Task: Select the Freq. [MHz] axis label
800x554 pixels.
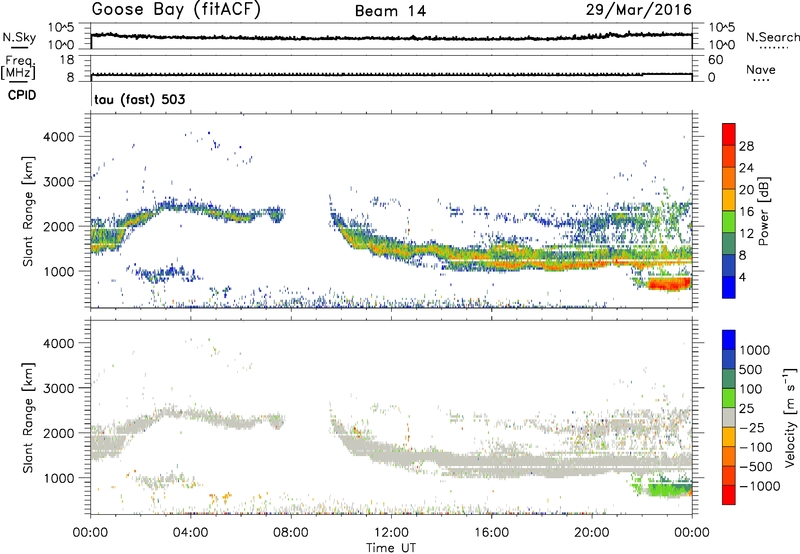Action: (18, 67)
